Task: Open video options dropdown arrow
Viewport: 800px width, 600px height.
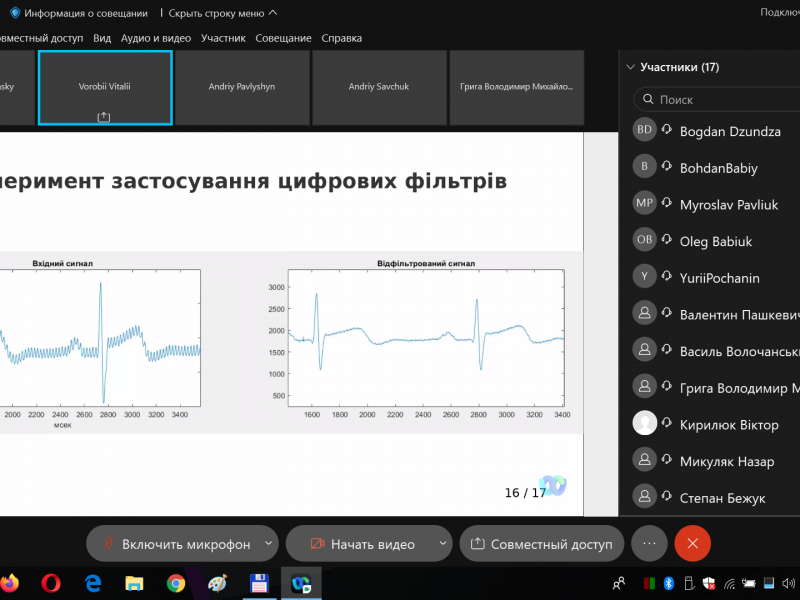Action: [443, 544]
